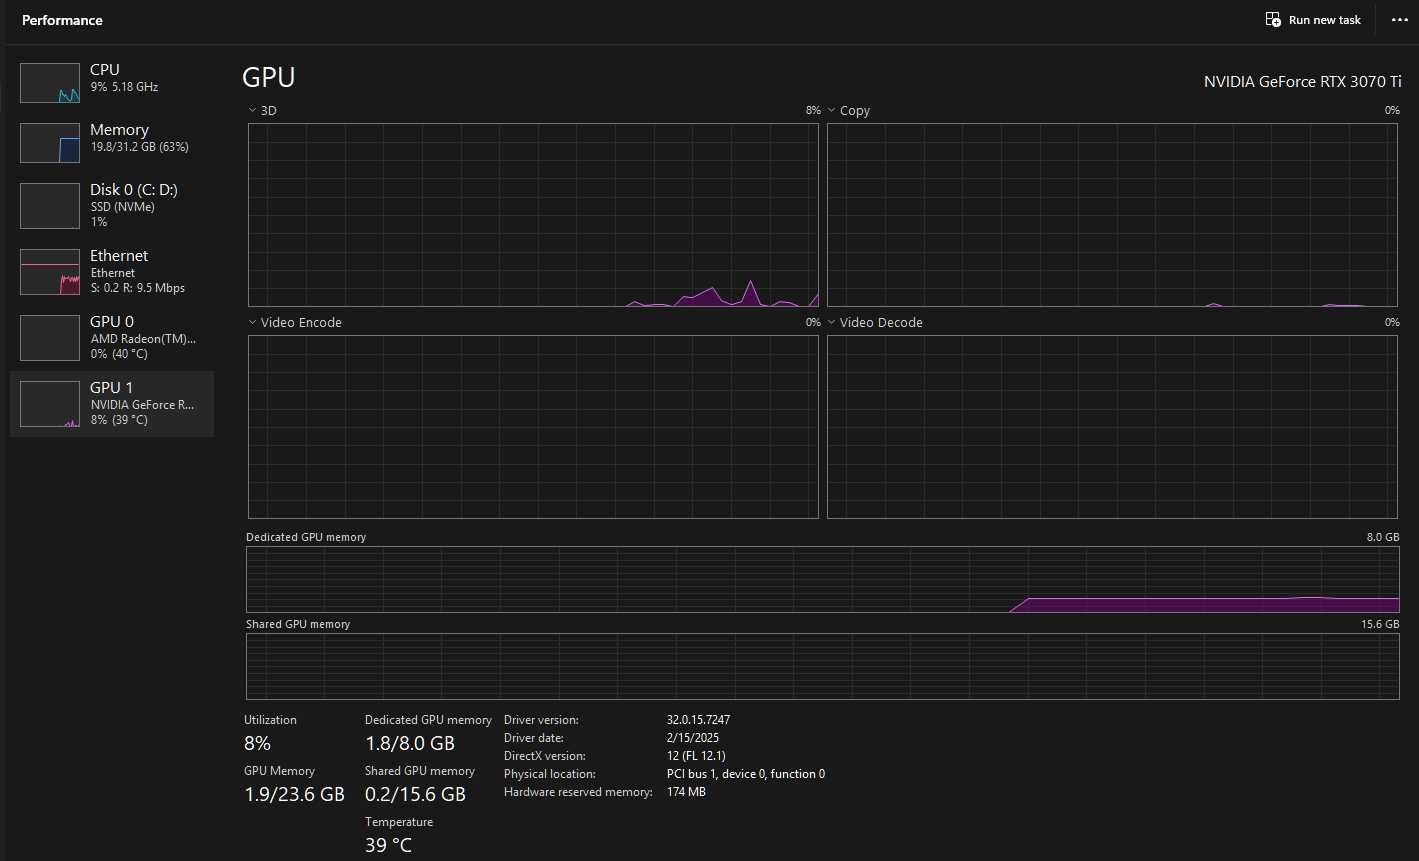1419x861 pixels.
Task: Click the Copy engine graph
Action: (1112, 215)
